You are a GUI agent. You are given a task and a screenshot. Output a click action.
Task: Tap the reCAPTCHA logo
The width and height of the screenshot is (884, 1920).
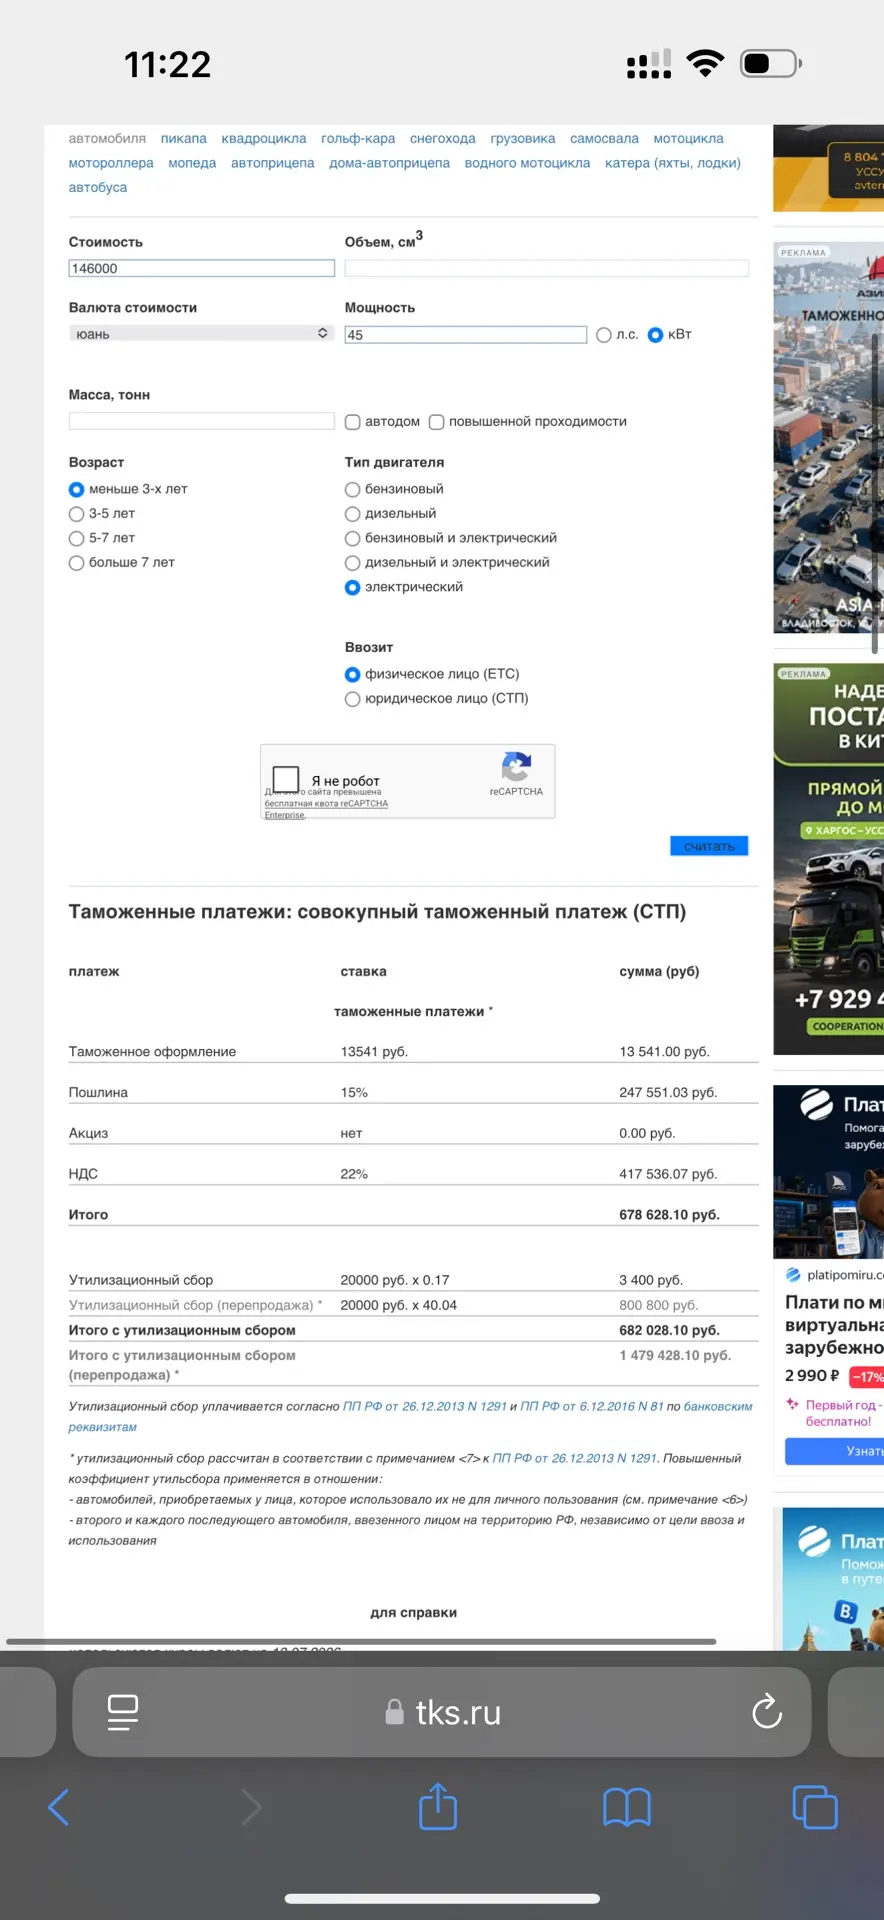click(x=516, y=767)
